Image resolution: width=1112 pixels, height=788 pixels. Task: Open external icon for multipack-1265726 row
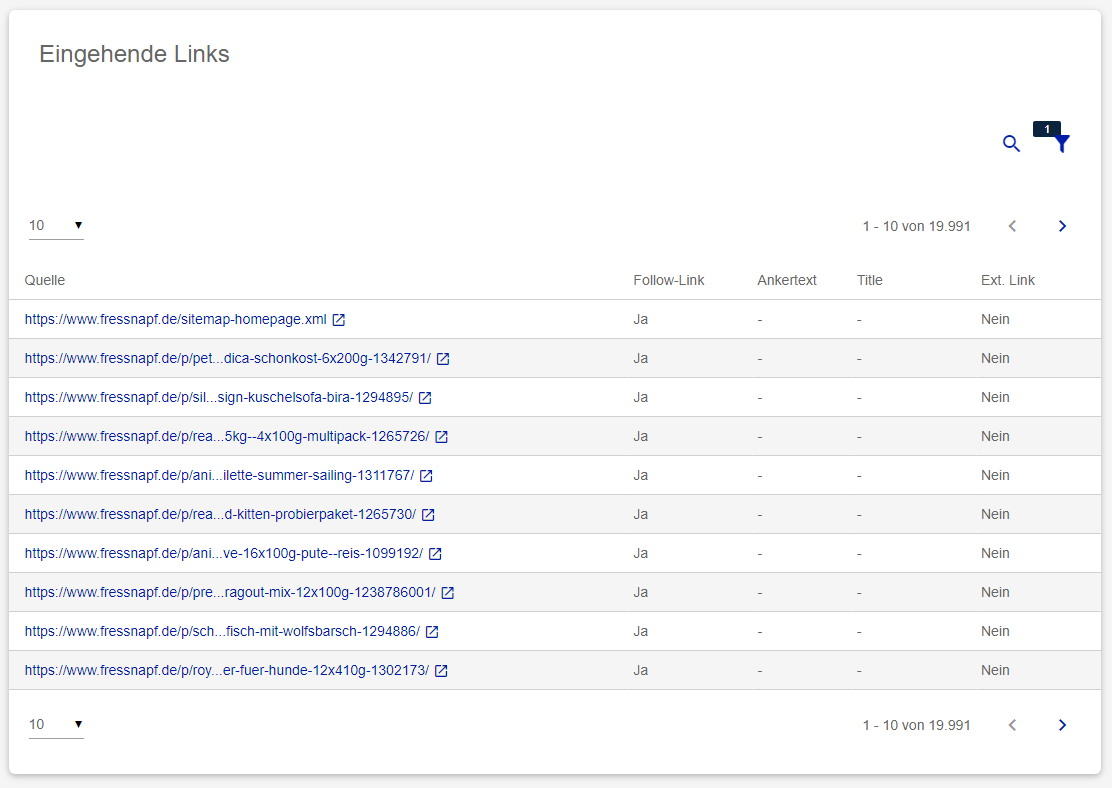coord(441,437)
